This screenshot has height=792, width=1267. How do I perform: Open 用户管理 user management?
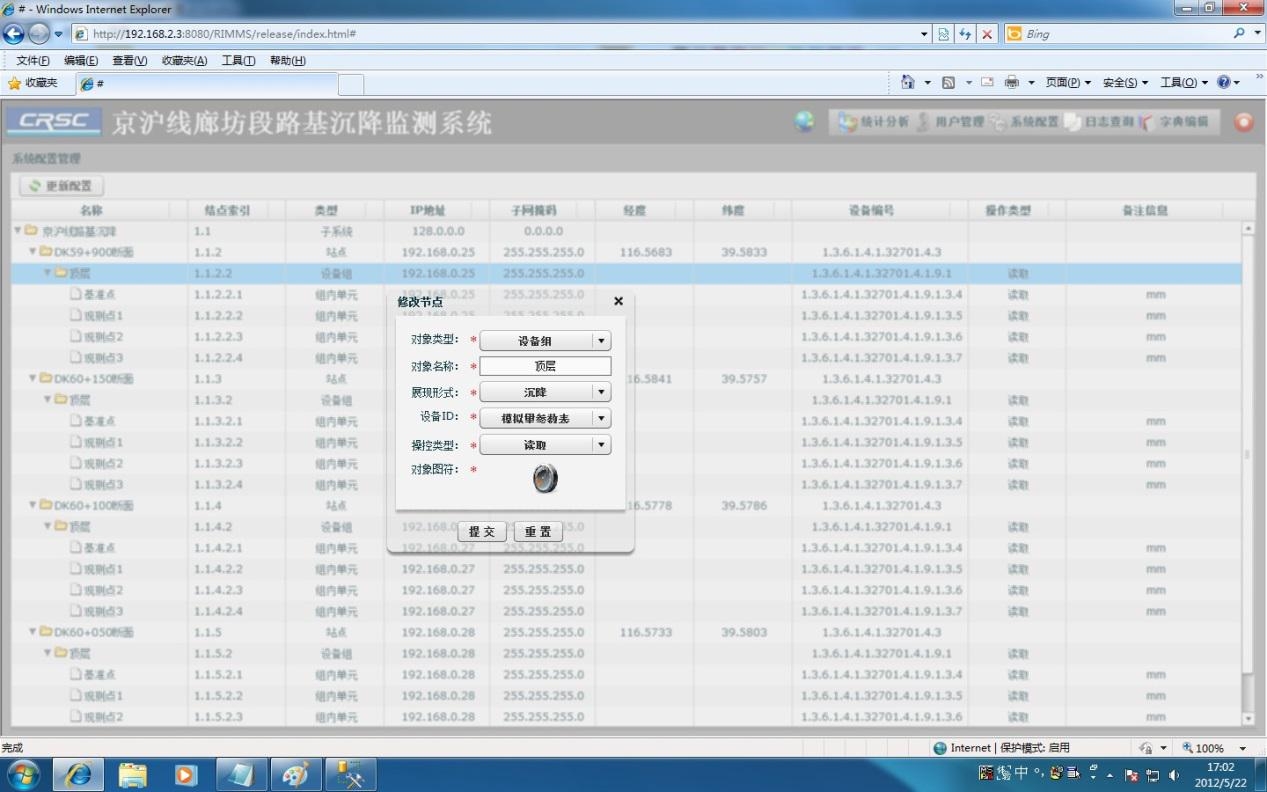coord(950,122)
